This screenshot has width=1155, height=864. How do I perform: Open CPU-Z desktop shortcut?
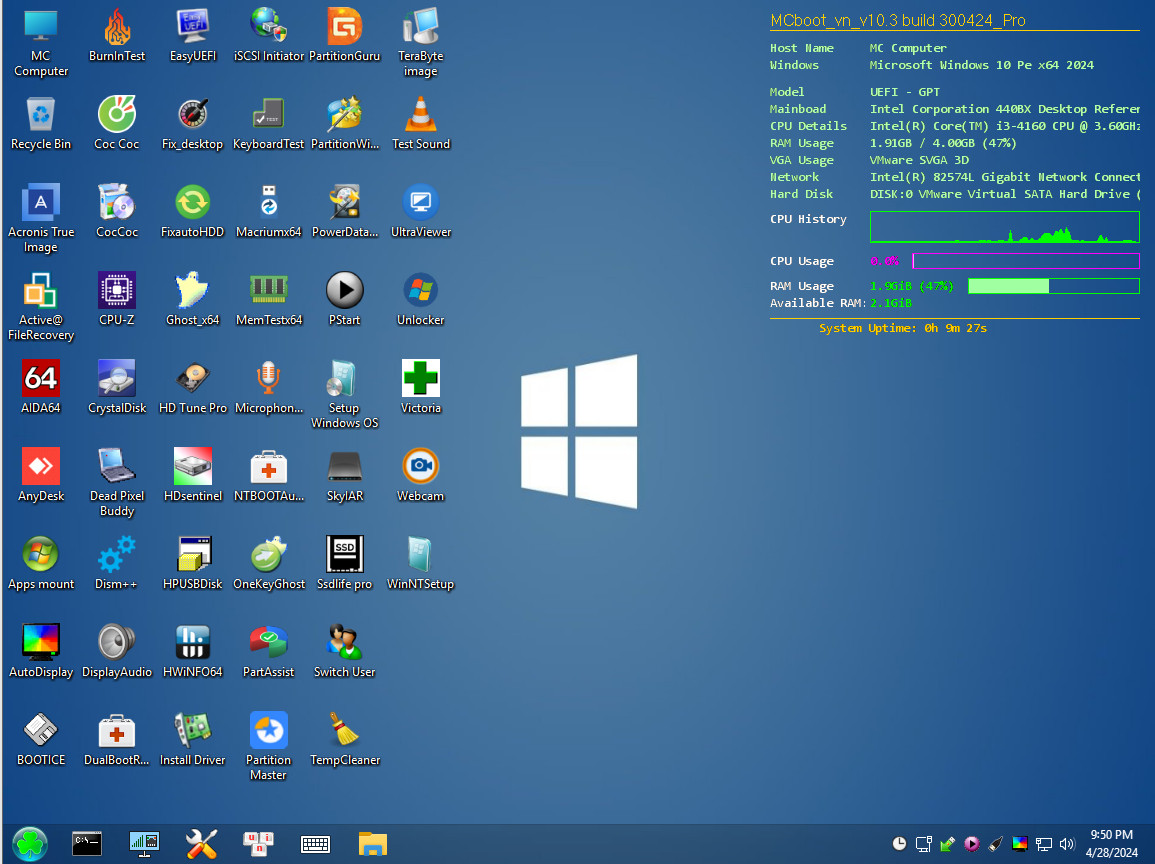pyautogui.click(x=116, y=298)
